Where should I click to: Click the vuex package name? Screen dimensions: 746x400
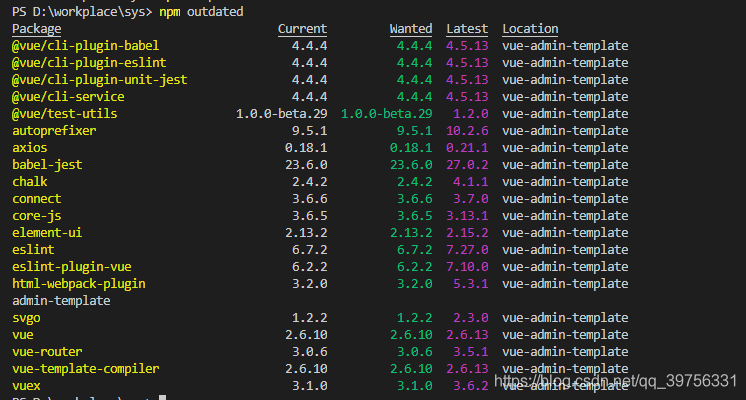point(26,386)
